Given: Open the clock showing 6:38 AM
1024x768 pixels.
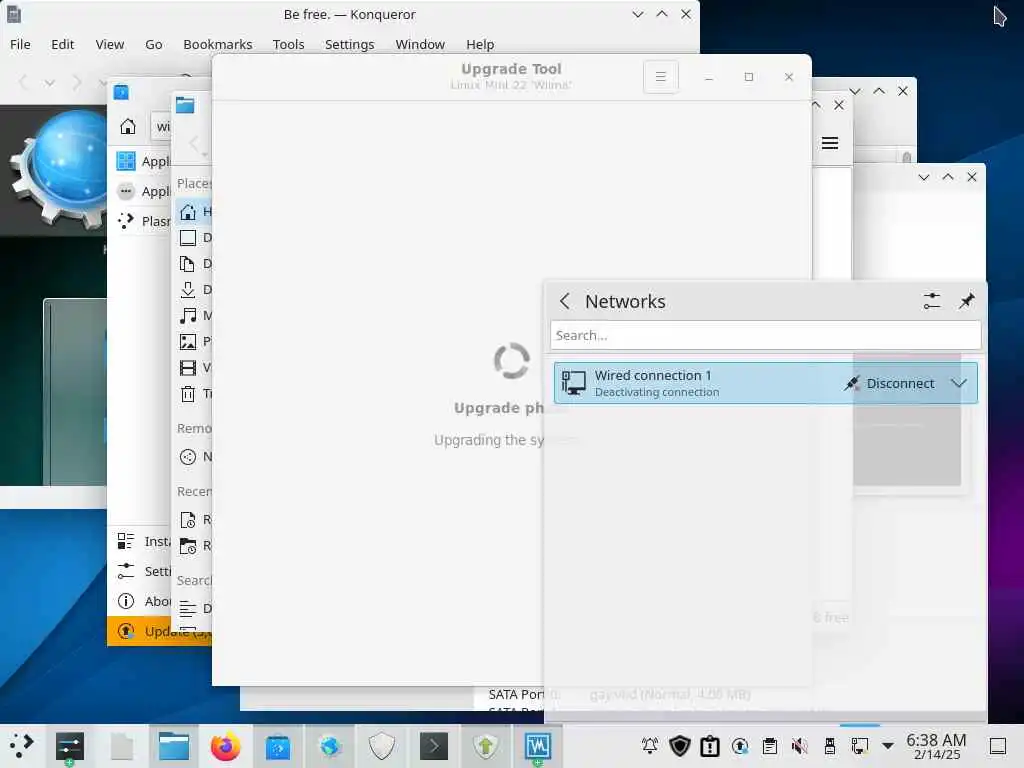Looking at the screenshot, I should coord(936,746).
